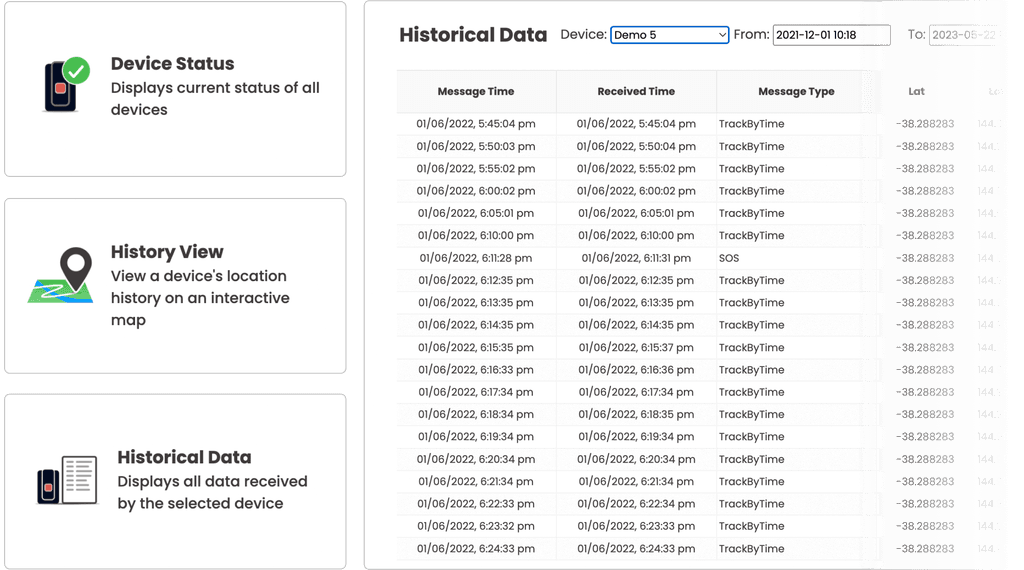Click the Device Status phone checkmark icon
Screen dimensions: 1024x570
pos(67,84)
